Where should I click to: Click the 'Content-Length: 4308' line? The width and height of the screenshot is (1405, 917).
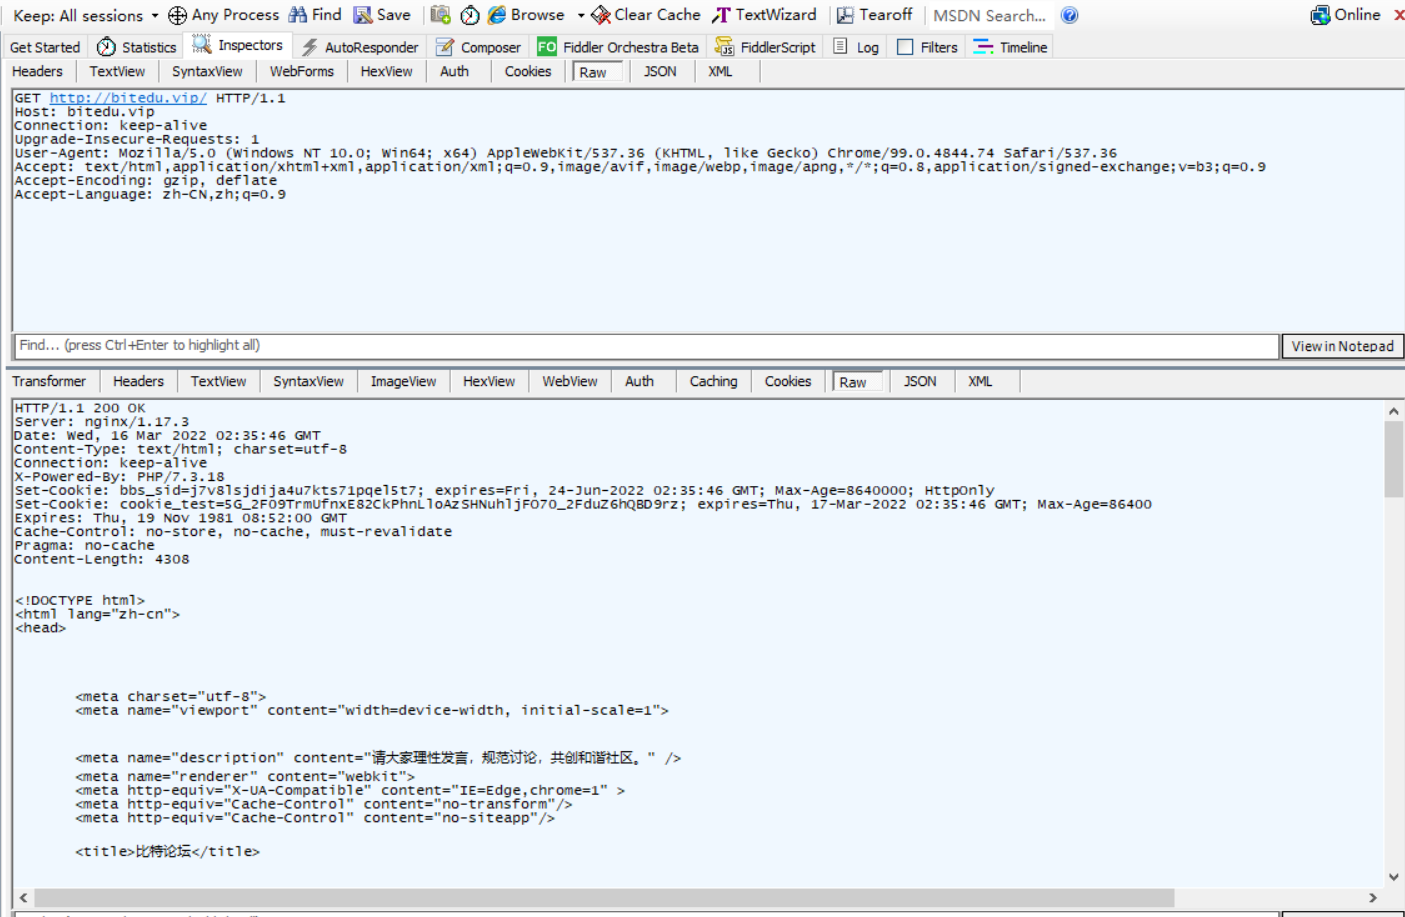[102, 559]
